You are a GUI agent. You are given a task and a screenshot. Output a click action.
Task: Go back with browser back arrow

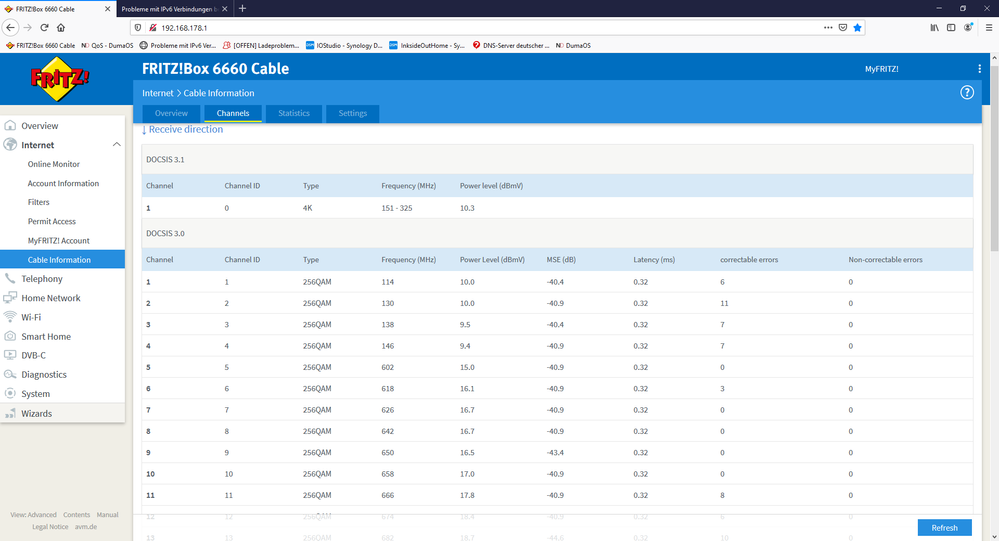(10, 27)
